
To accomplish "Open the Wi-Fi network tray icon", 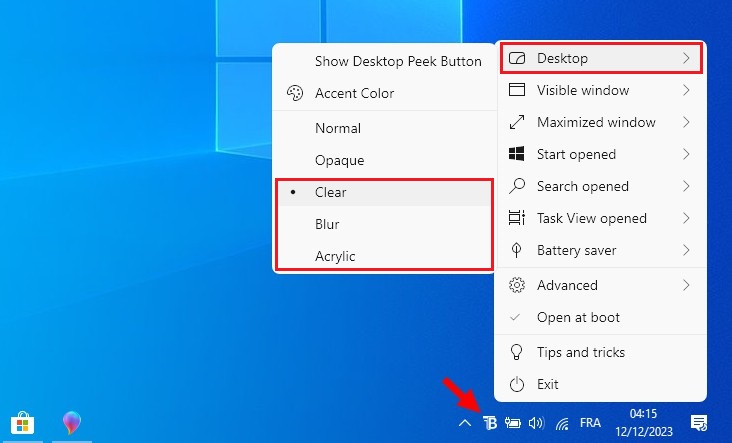I will click(x=564, y=423).
